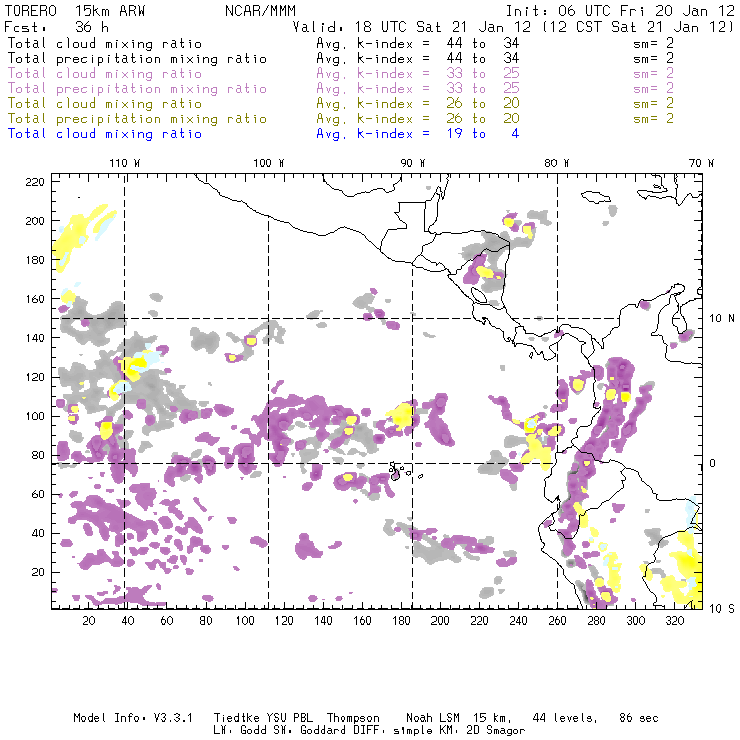Image resolution: width=740 pixels, height=740 pixels.
Task: Select the "80 W" longitude label
Action: (557, 163)
